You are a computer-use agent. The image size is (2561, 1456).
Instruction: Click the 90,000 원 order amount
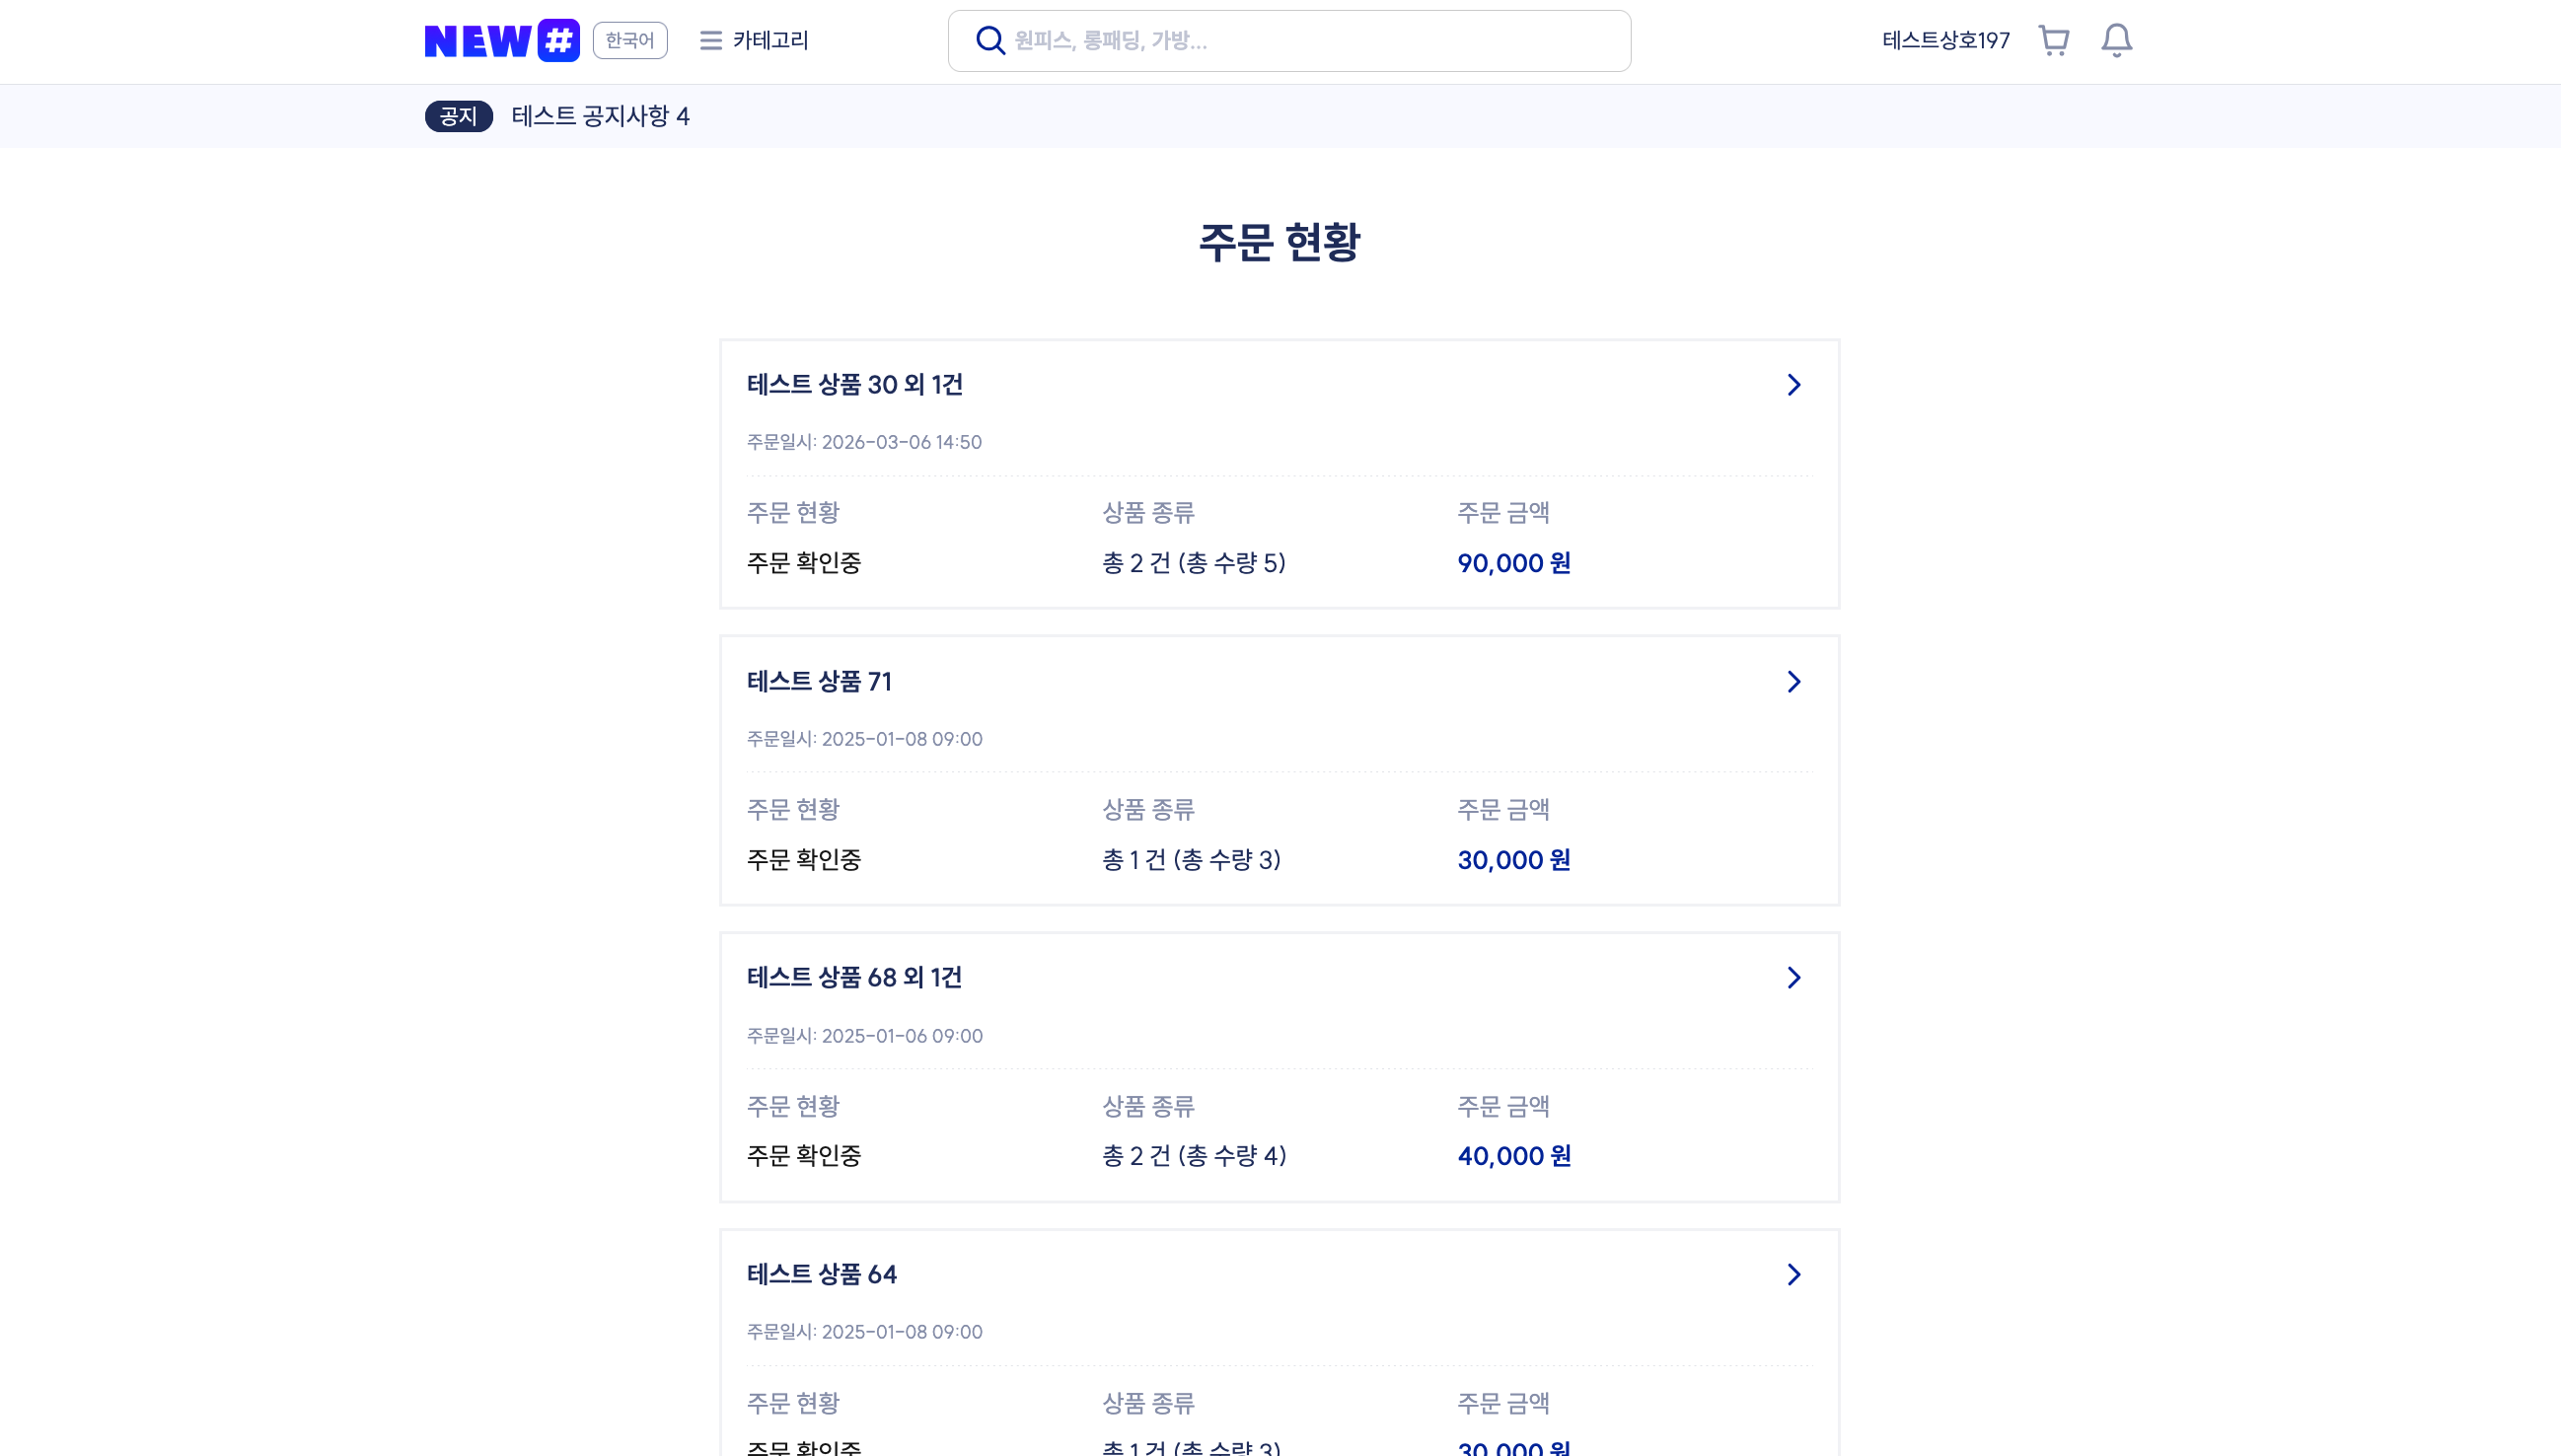pyautogui.click(x=1513, y=564)
